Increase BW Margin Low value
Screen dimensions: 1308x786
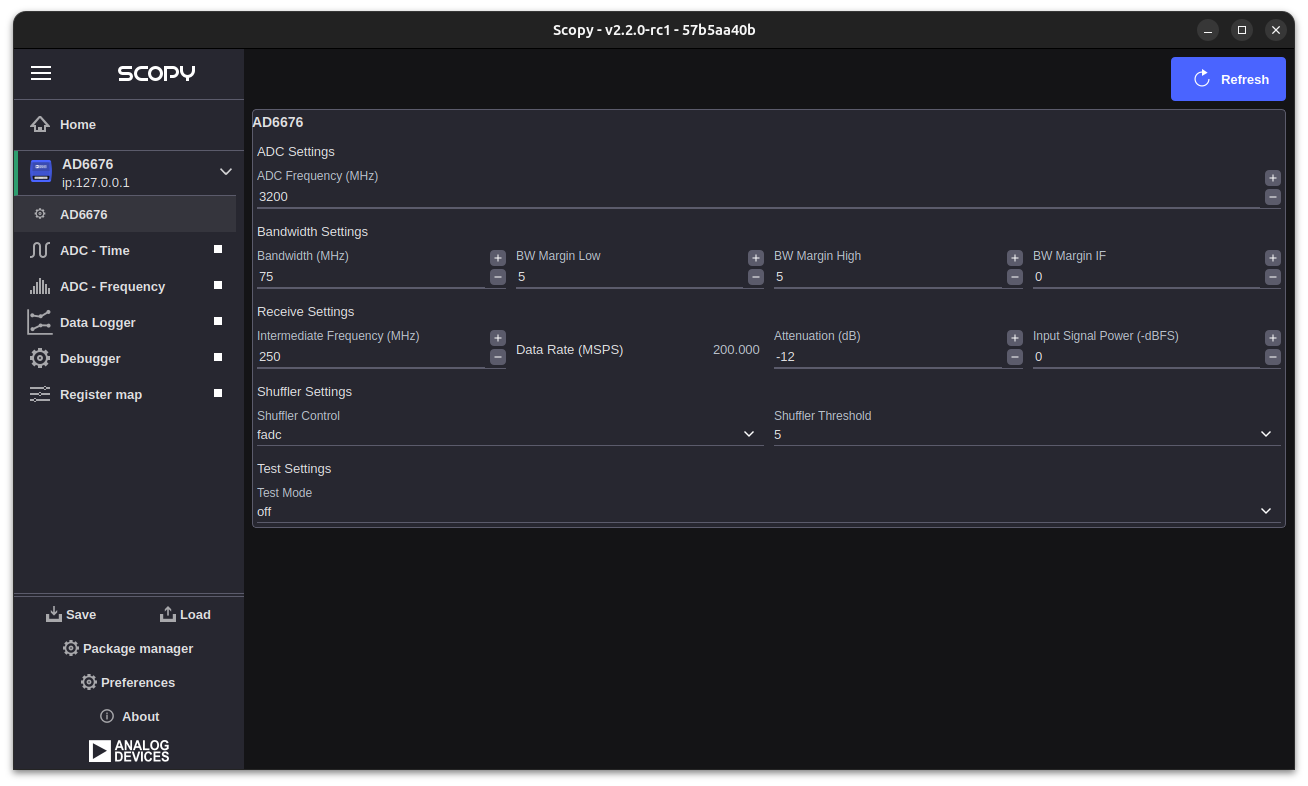756,258
